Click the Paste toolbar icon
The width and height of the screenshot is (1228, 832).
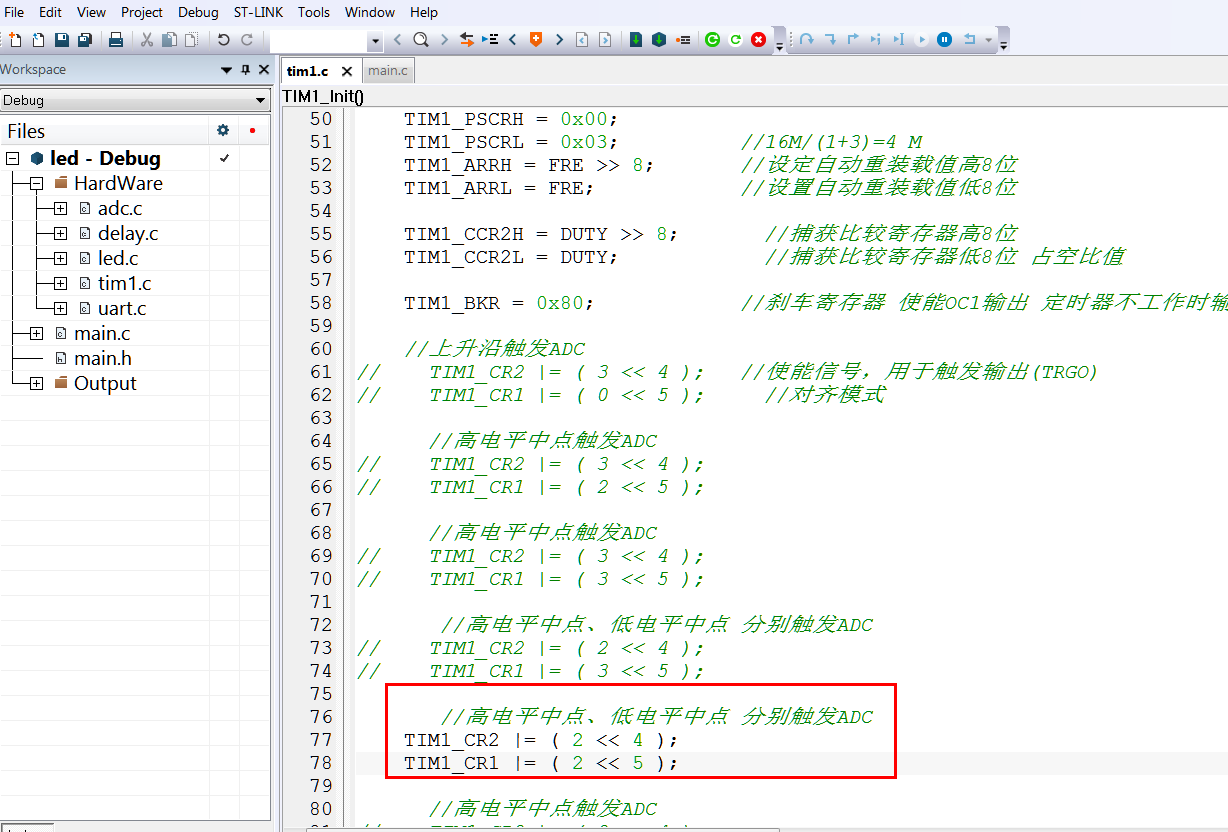(191, 40)
